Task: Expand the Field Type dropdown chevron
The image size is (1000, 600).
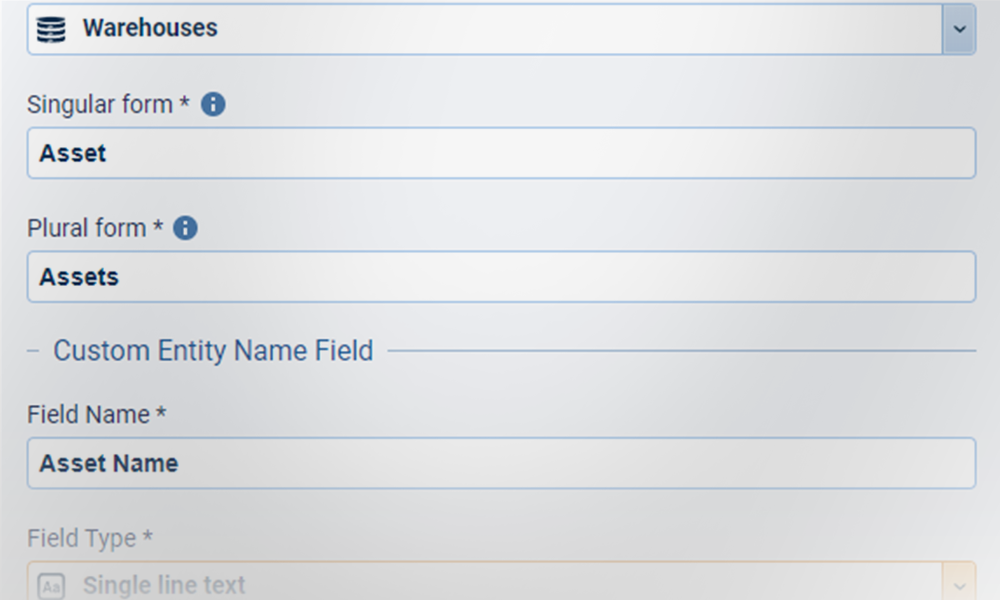Action: (x=959, y=585)
